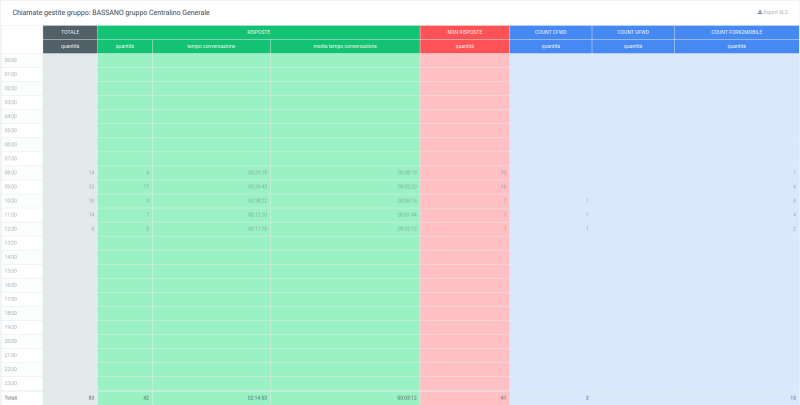Click the page title Chiamate gestite gruppo
800x405 pixels.
click(x=111, y=12)
